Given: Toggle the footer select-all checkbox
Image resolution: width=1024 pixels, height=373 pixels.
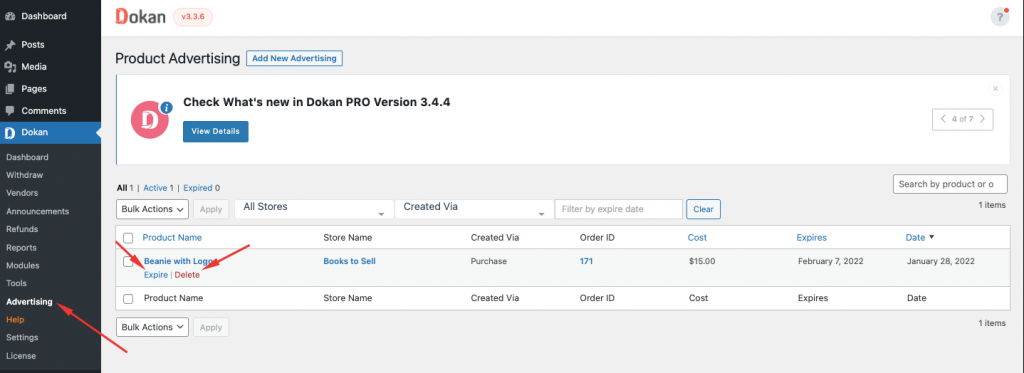Looking at the screenshot, I should [x=128, y=299].
